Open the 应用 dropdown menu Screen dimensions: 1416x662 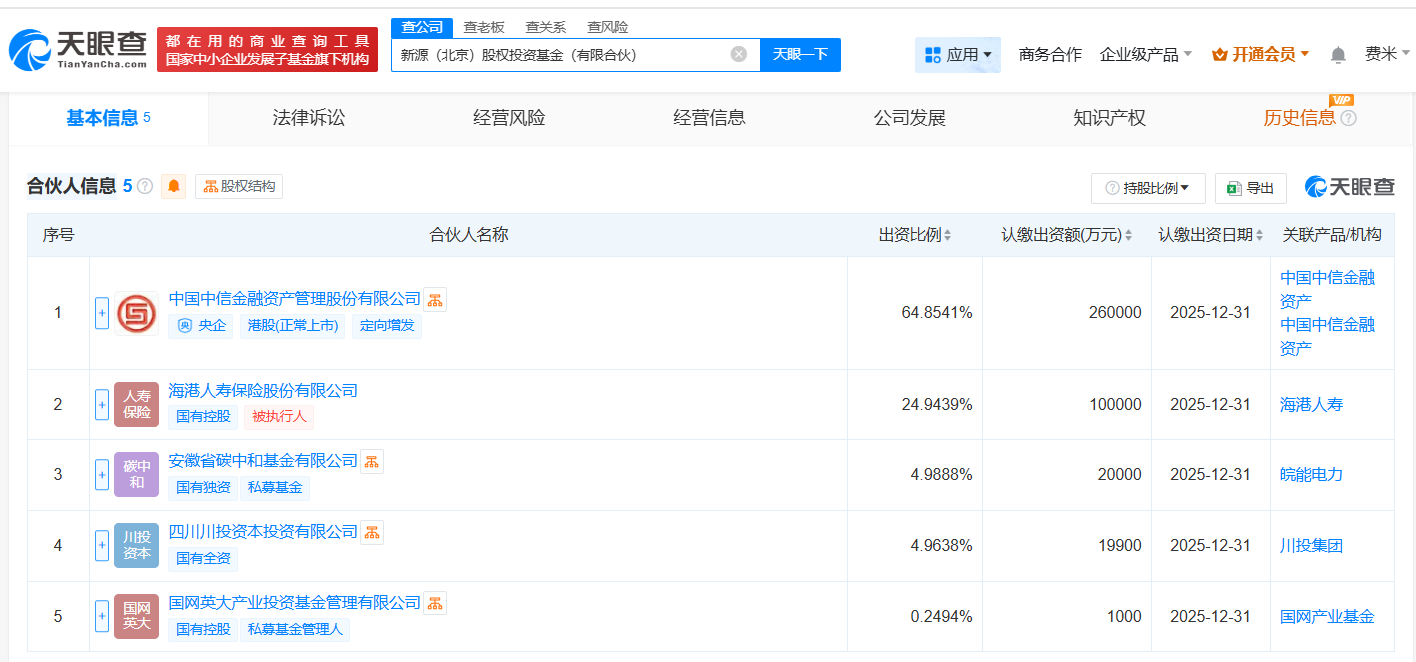[958, 55]
